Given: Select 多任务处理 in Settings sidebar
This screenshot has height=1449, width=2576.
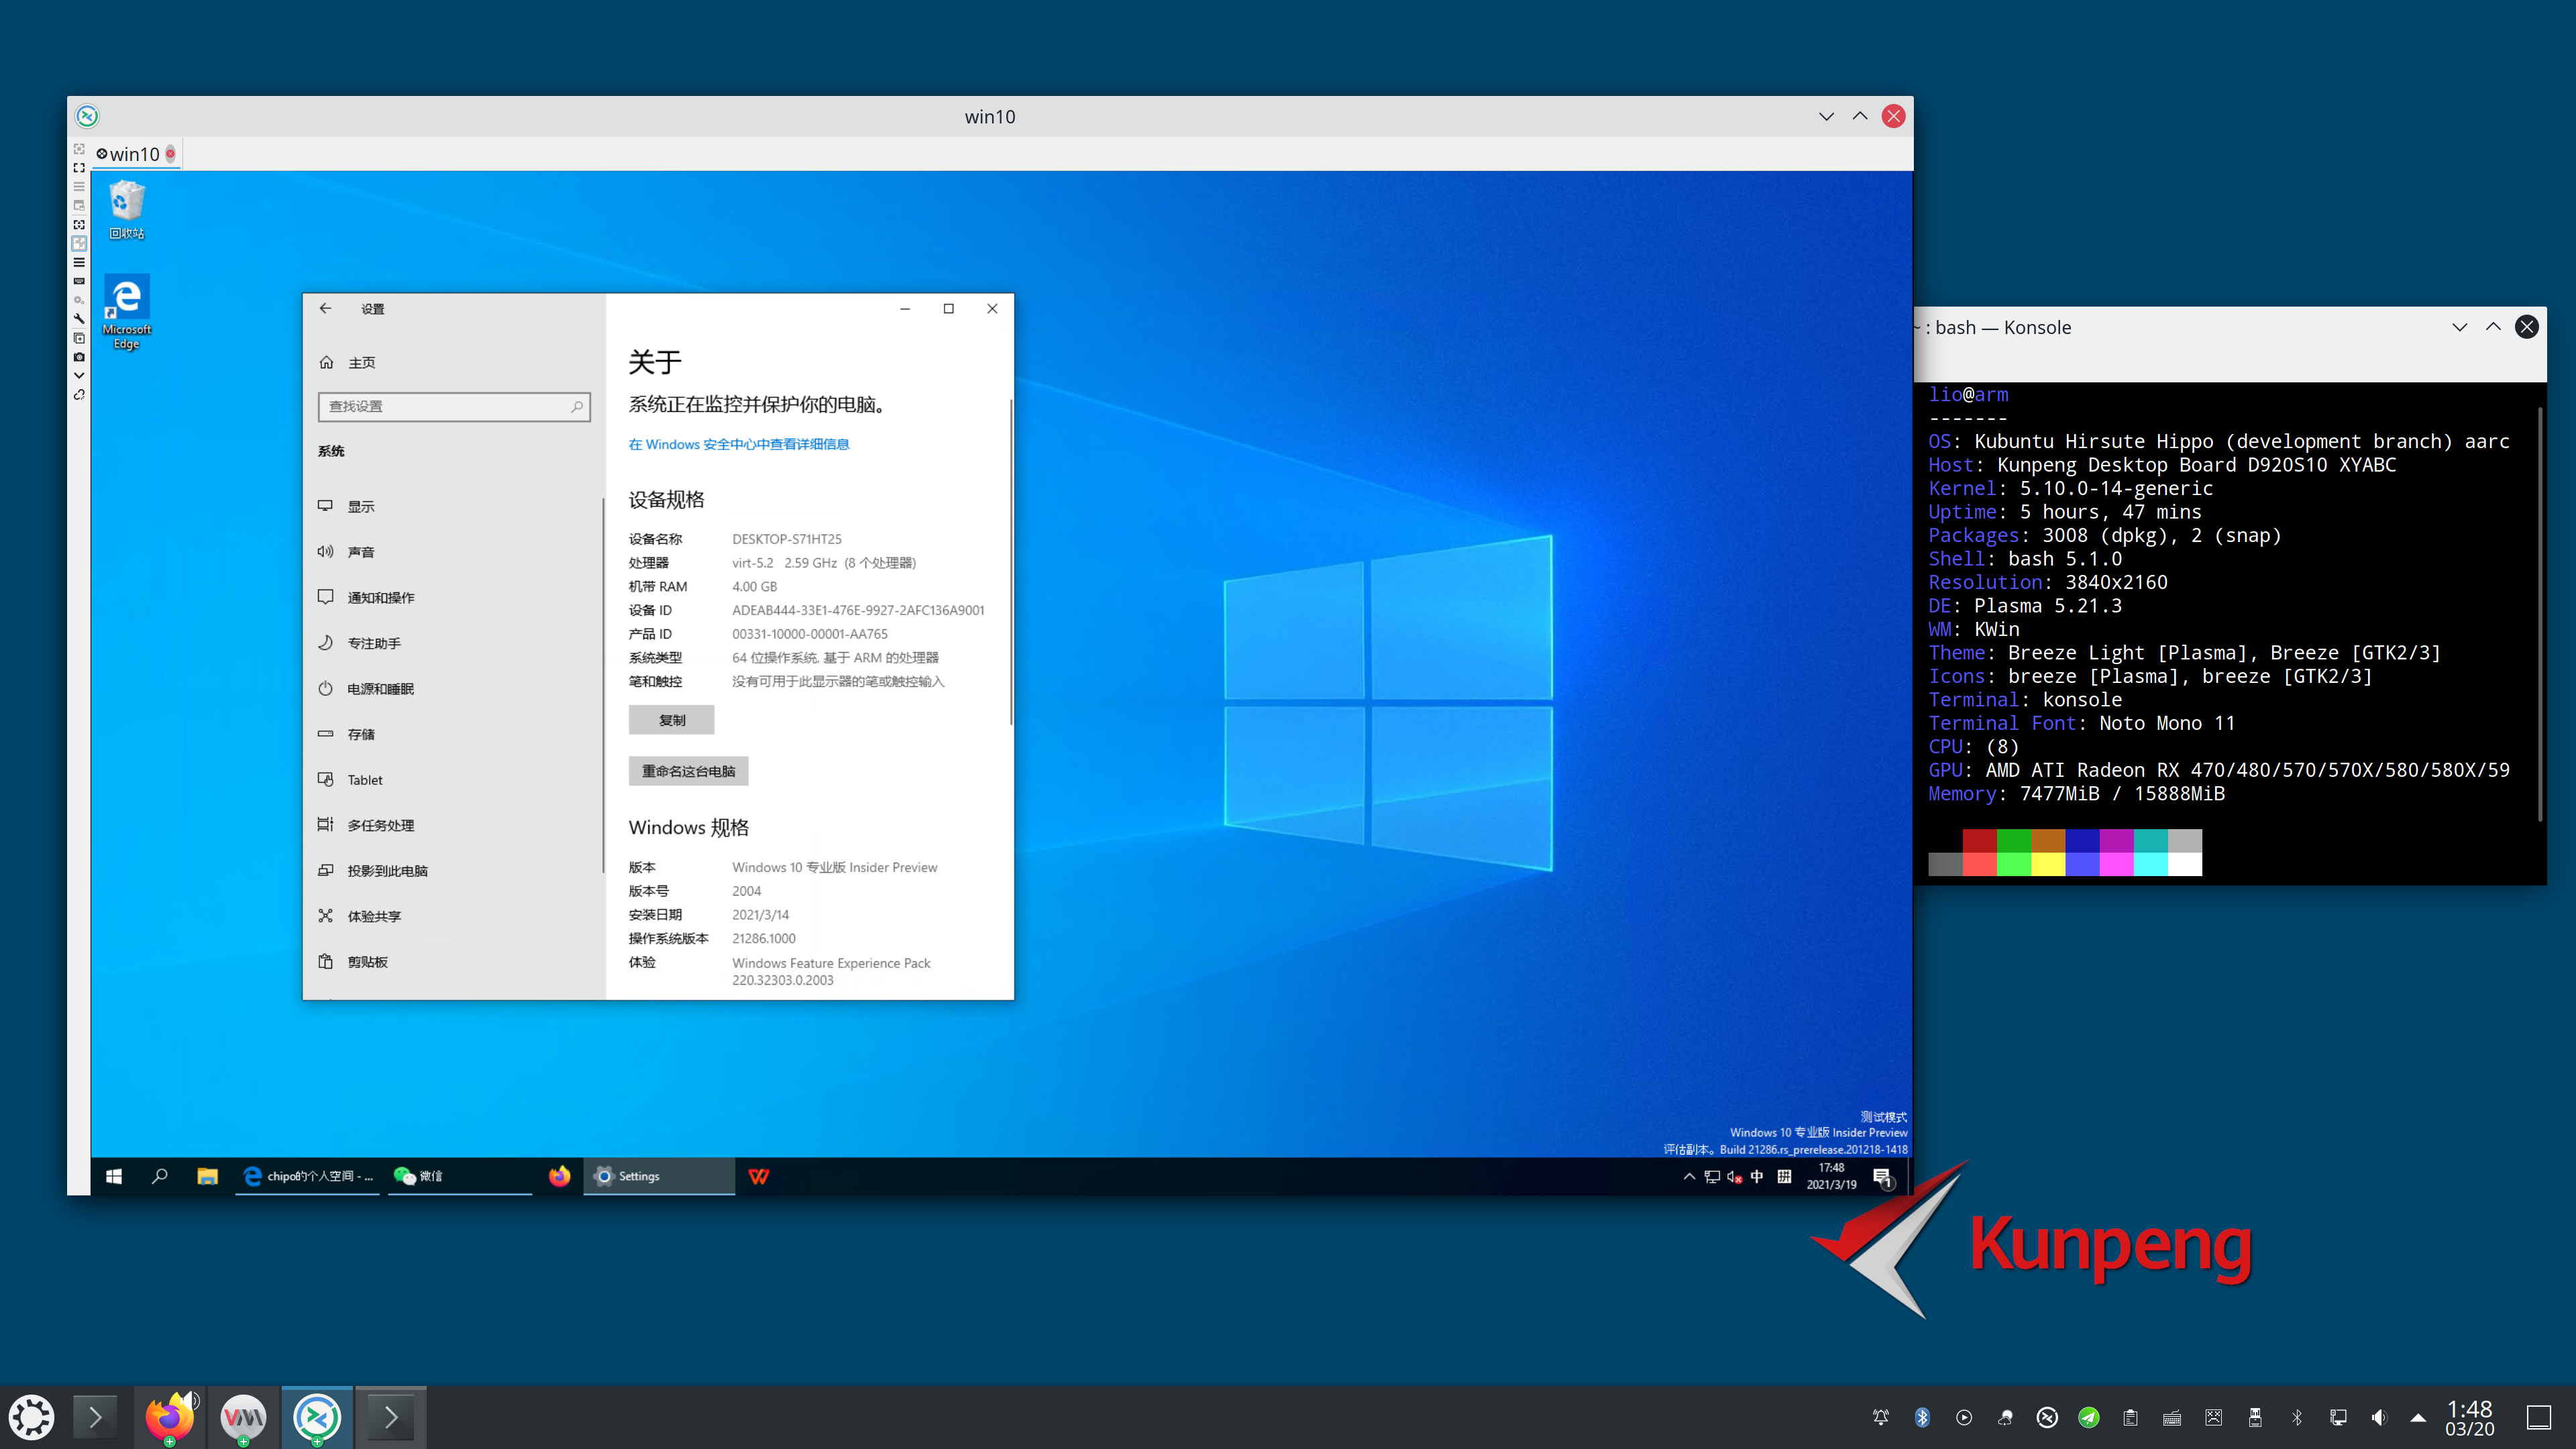Looking at the screenshot, I should (x=453, y=825).
